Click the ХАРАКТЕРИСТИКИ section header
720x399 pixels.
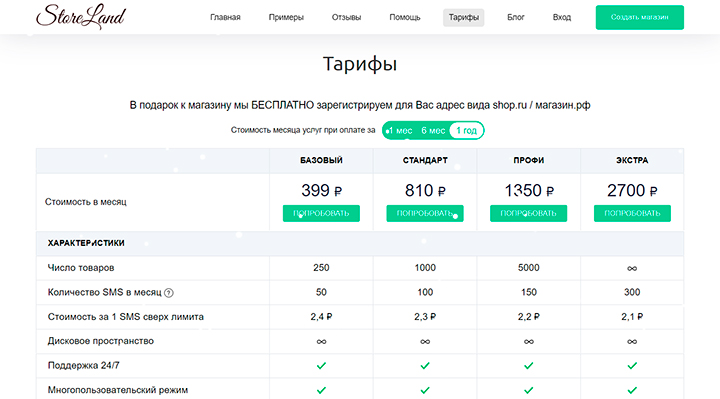pyautogui.click(x=86, y=243)
